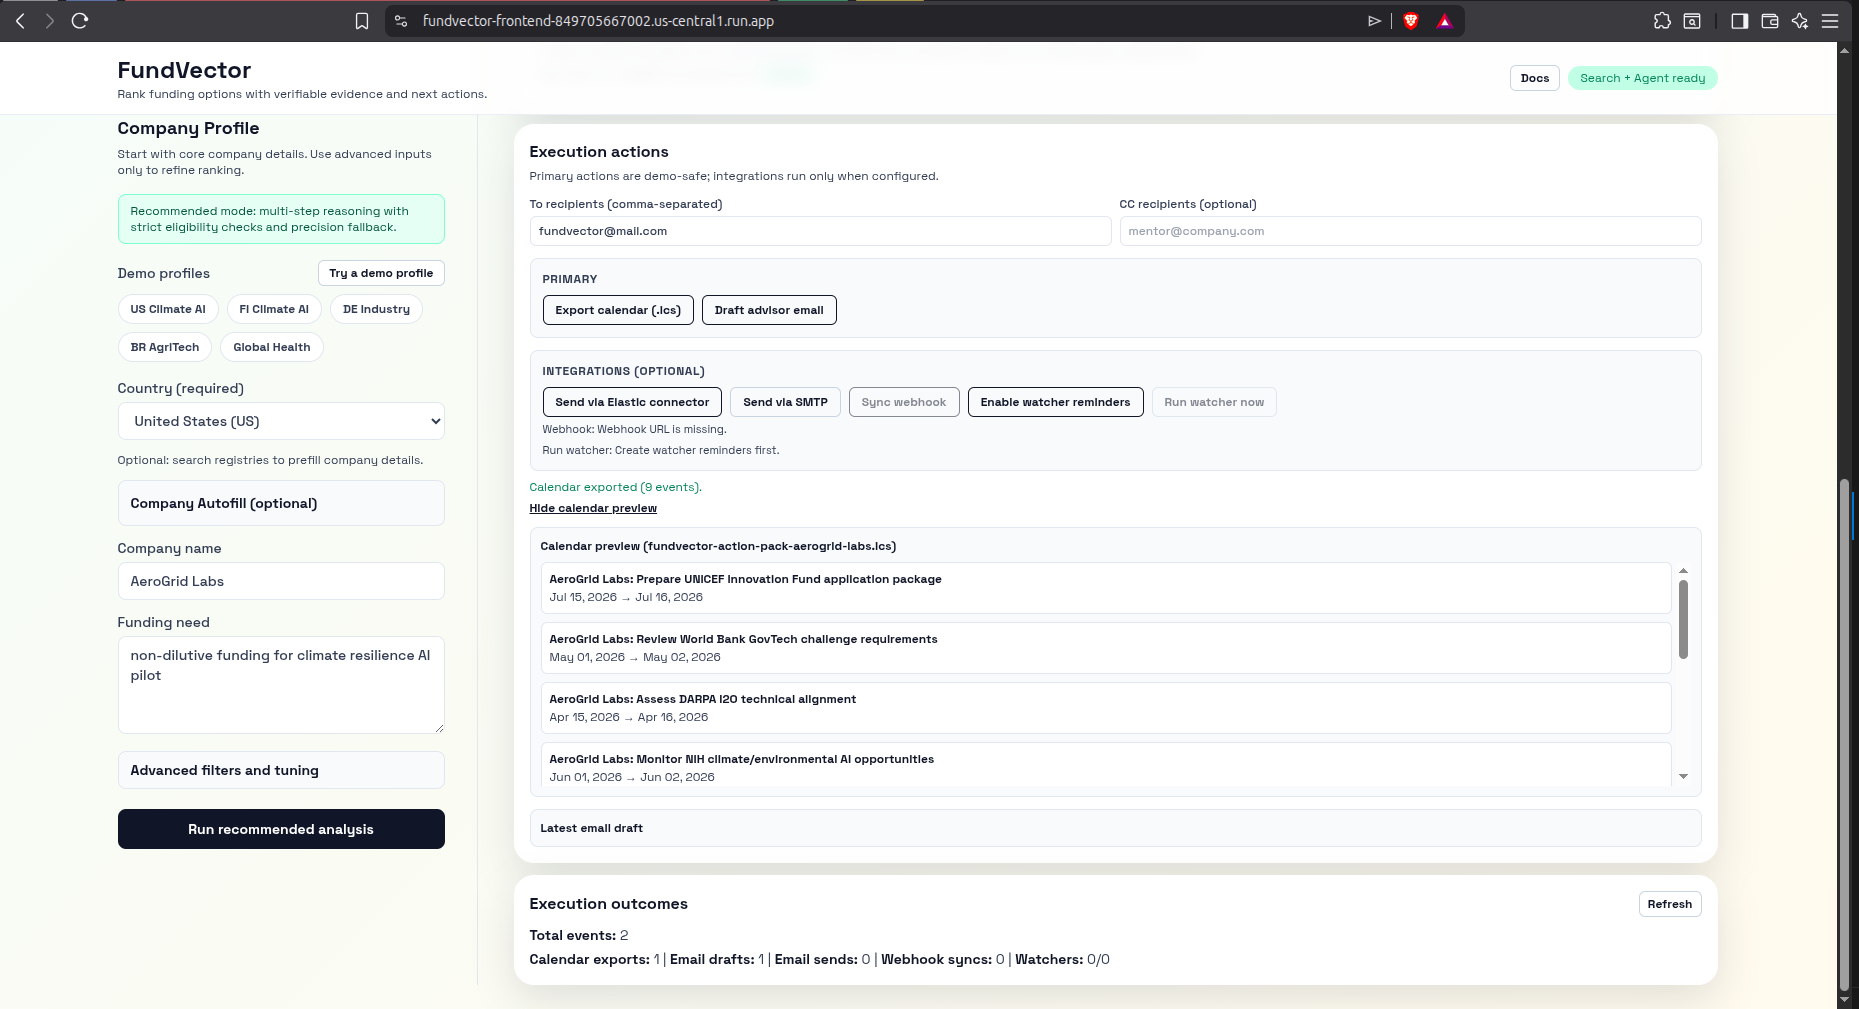Draft an advisor email
Screen dimensions: 1859x1009
(769, 310)
